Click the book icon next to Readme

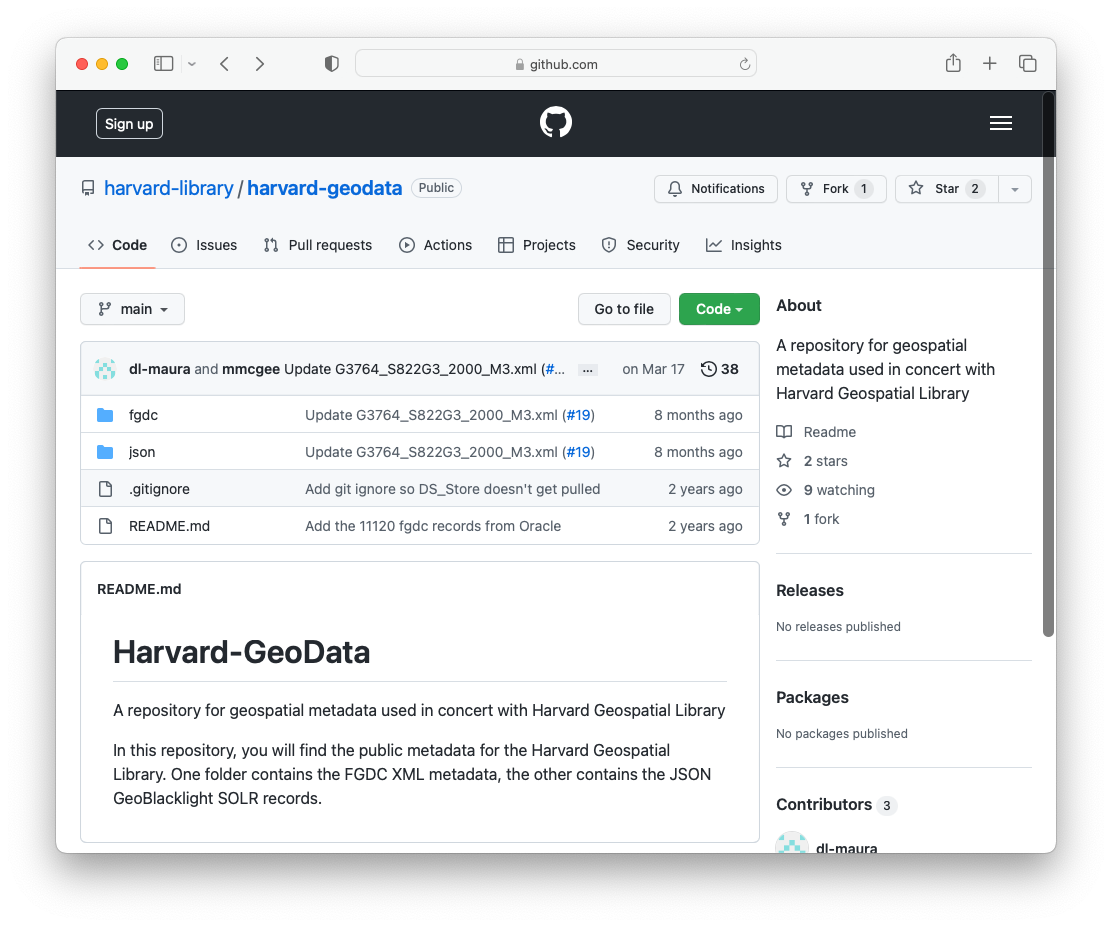[x=784, y=432]
